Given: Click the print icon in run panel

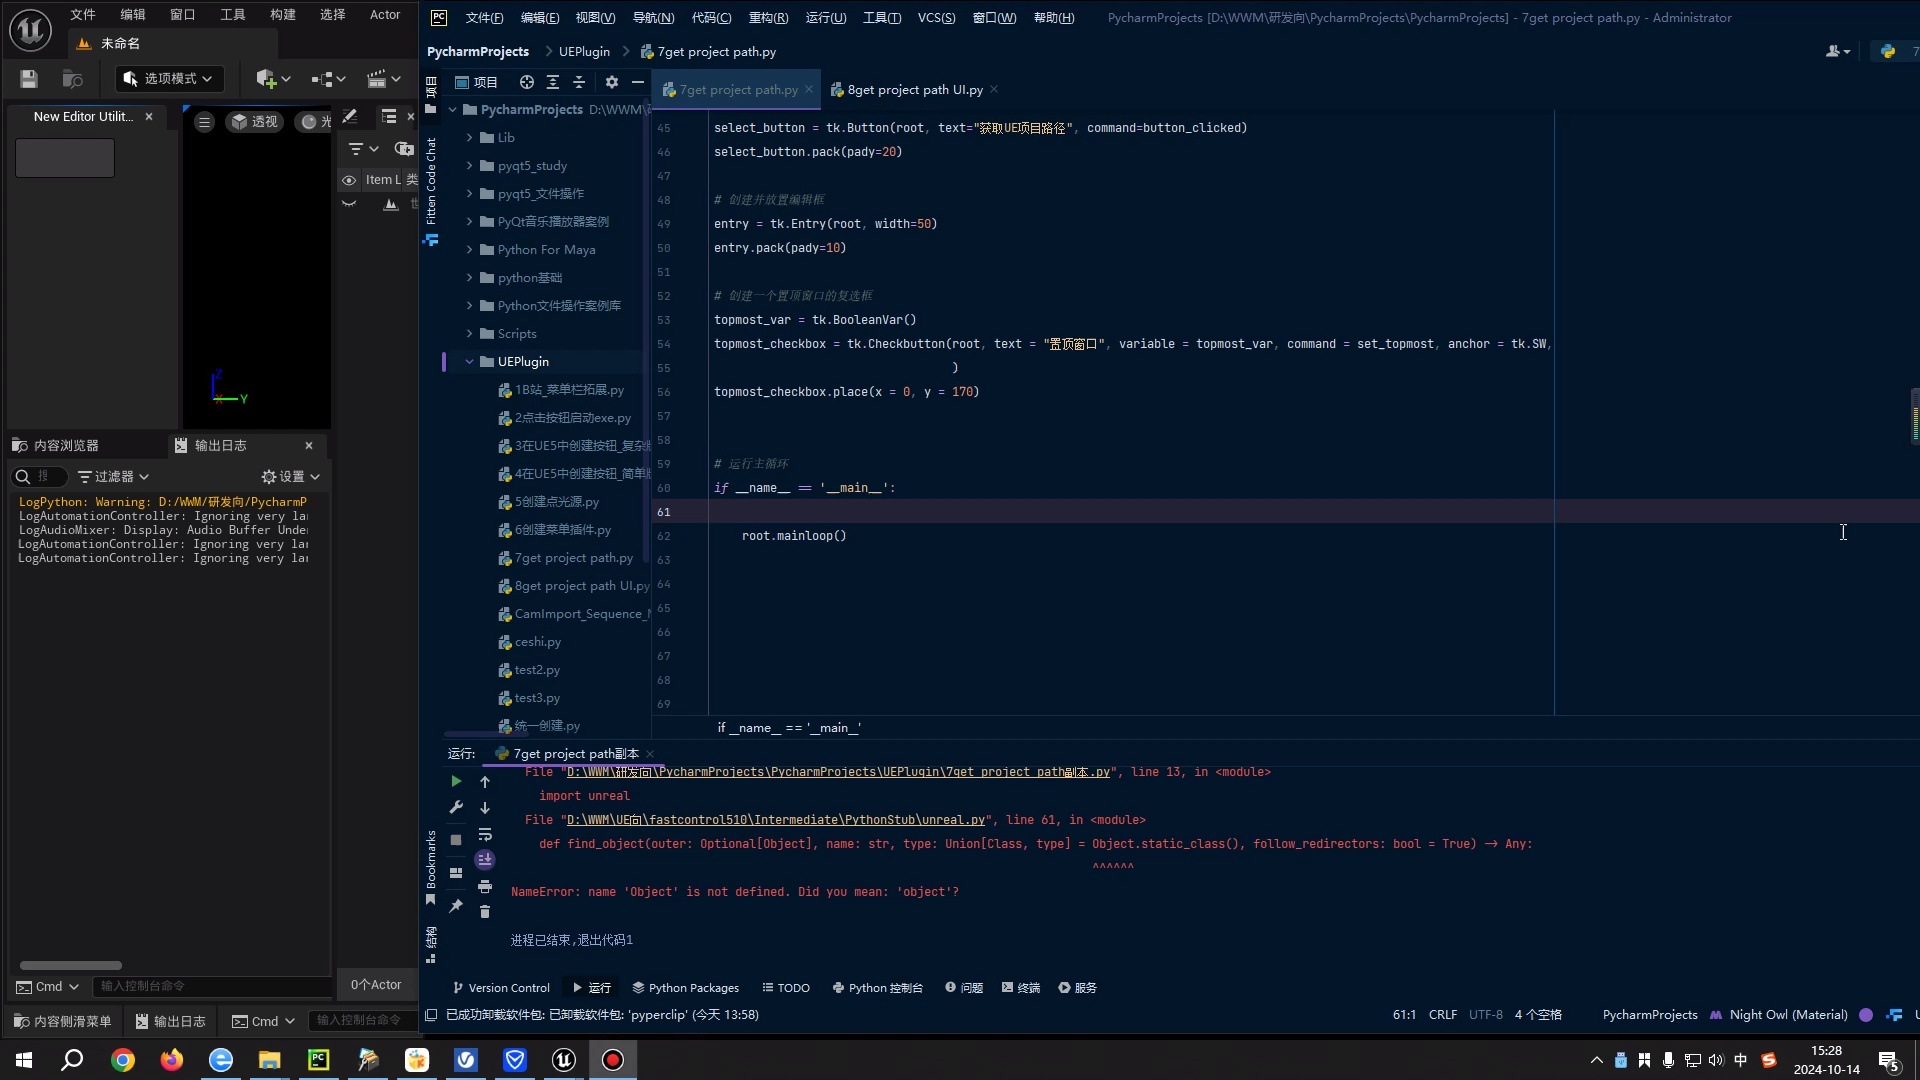Looking at the screenshot, I should click(485, 887).
